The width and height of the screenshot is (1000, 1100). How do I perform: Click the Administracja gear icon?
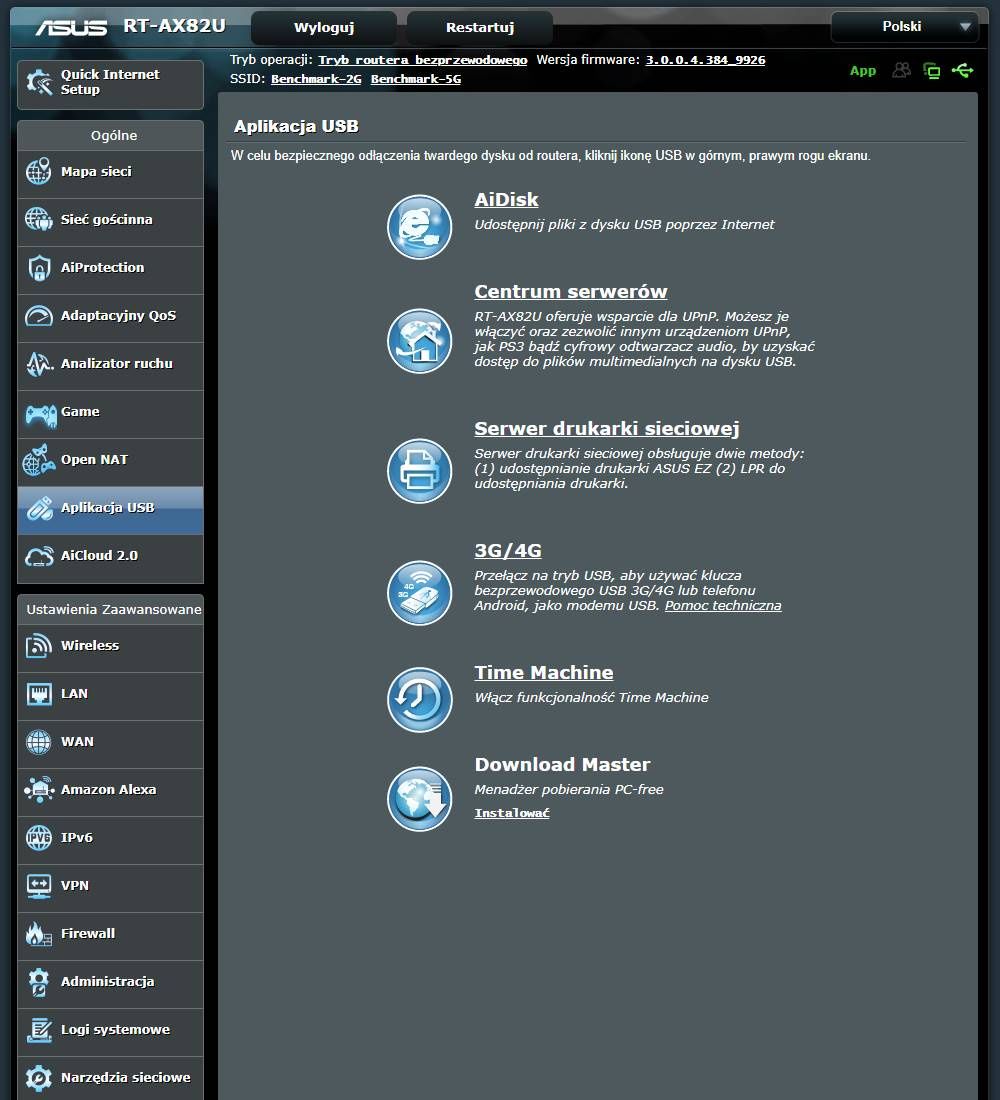(x=39, y=981)
